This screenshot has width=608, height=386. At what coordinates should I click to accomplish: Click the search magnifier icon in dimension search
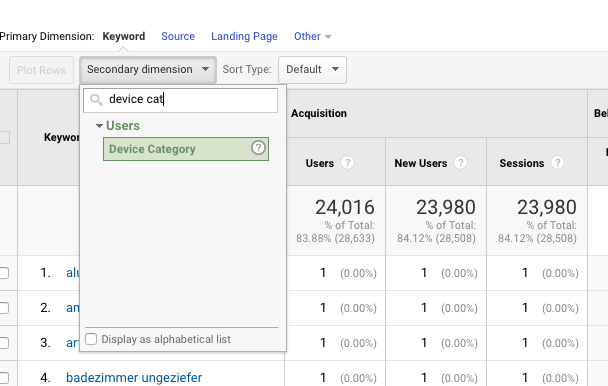[96, 100]
